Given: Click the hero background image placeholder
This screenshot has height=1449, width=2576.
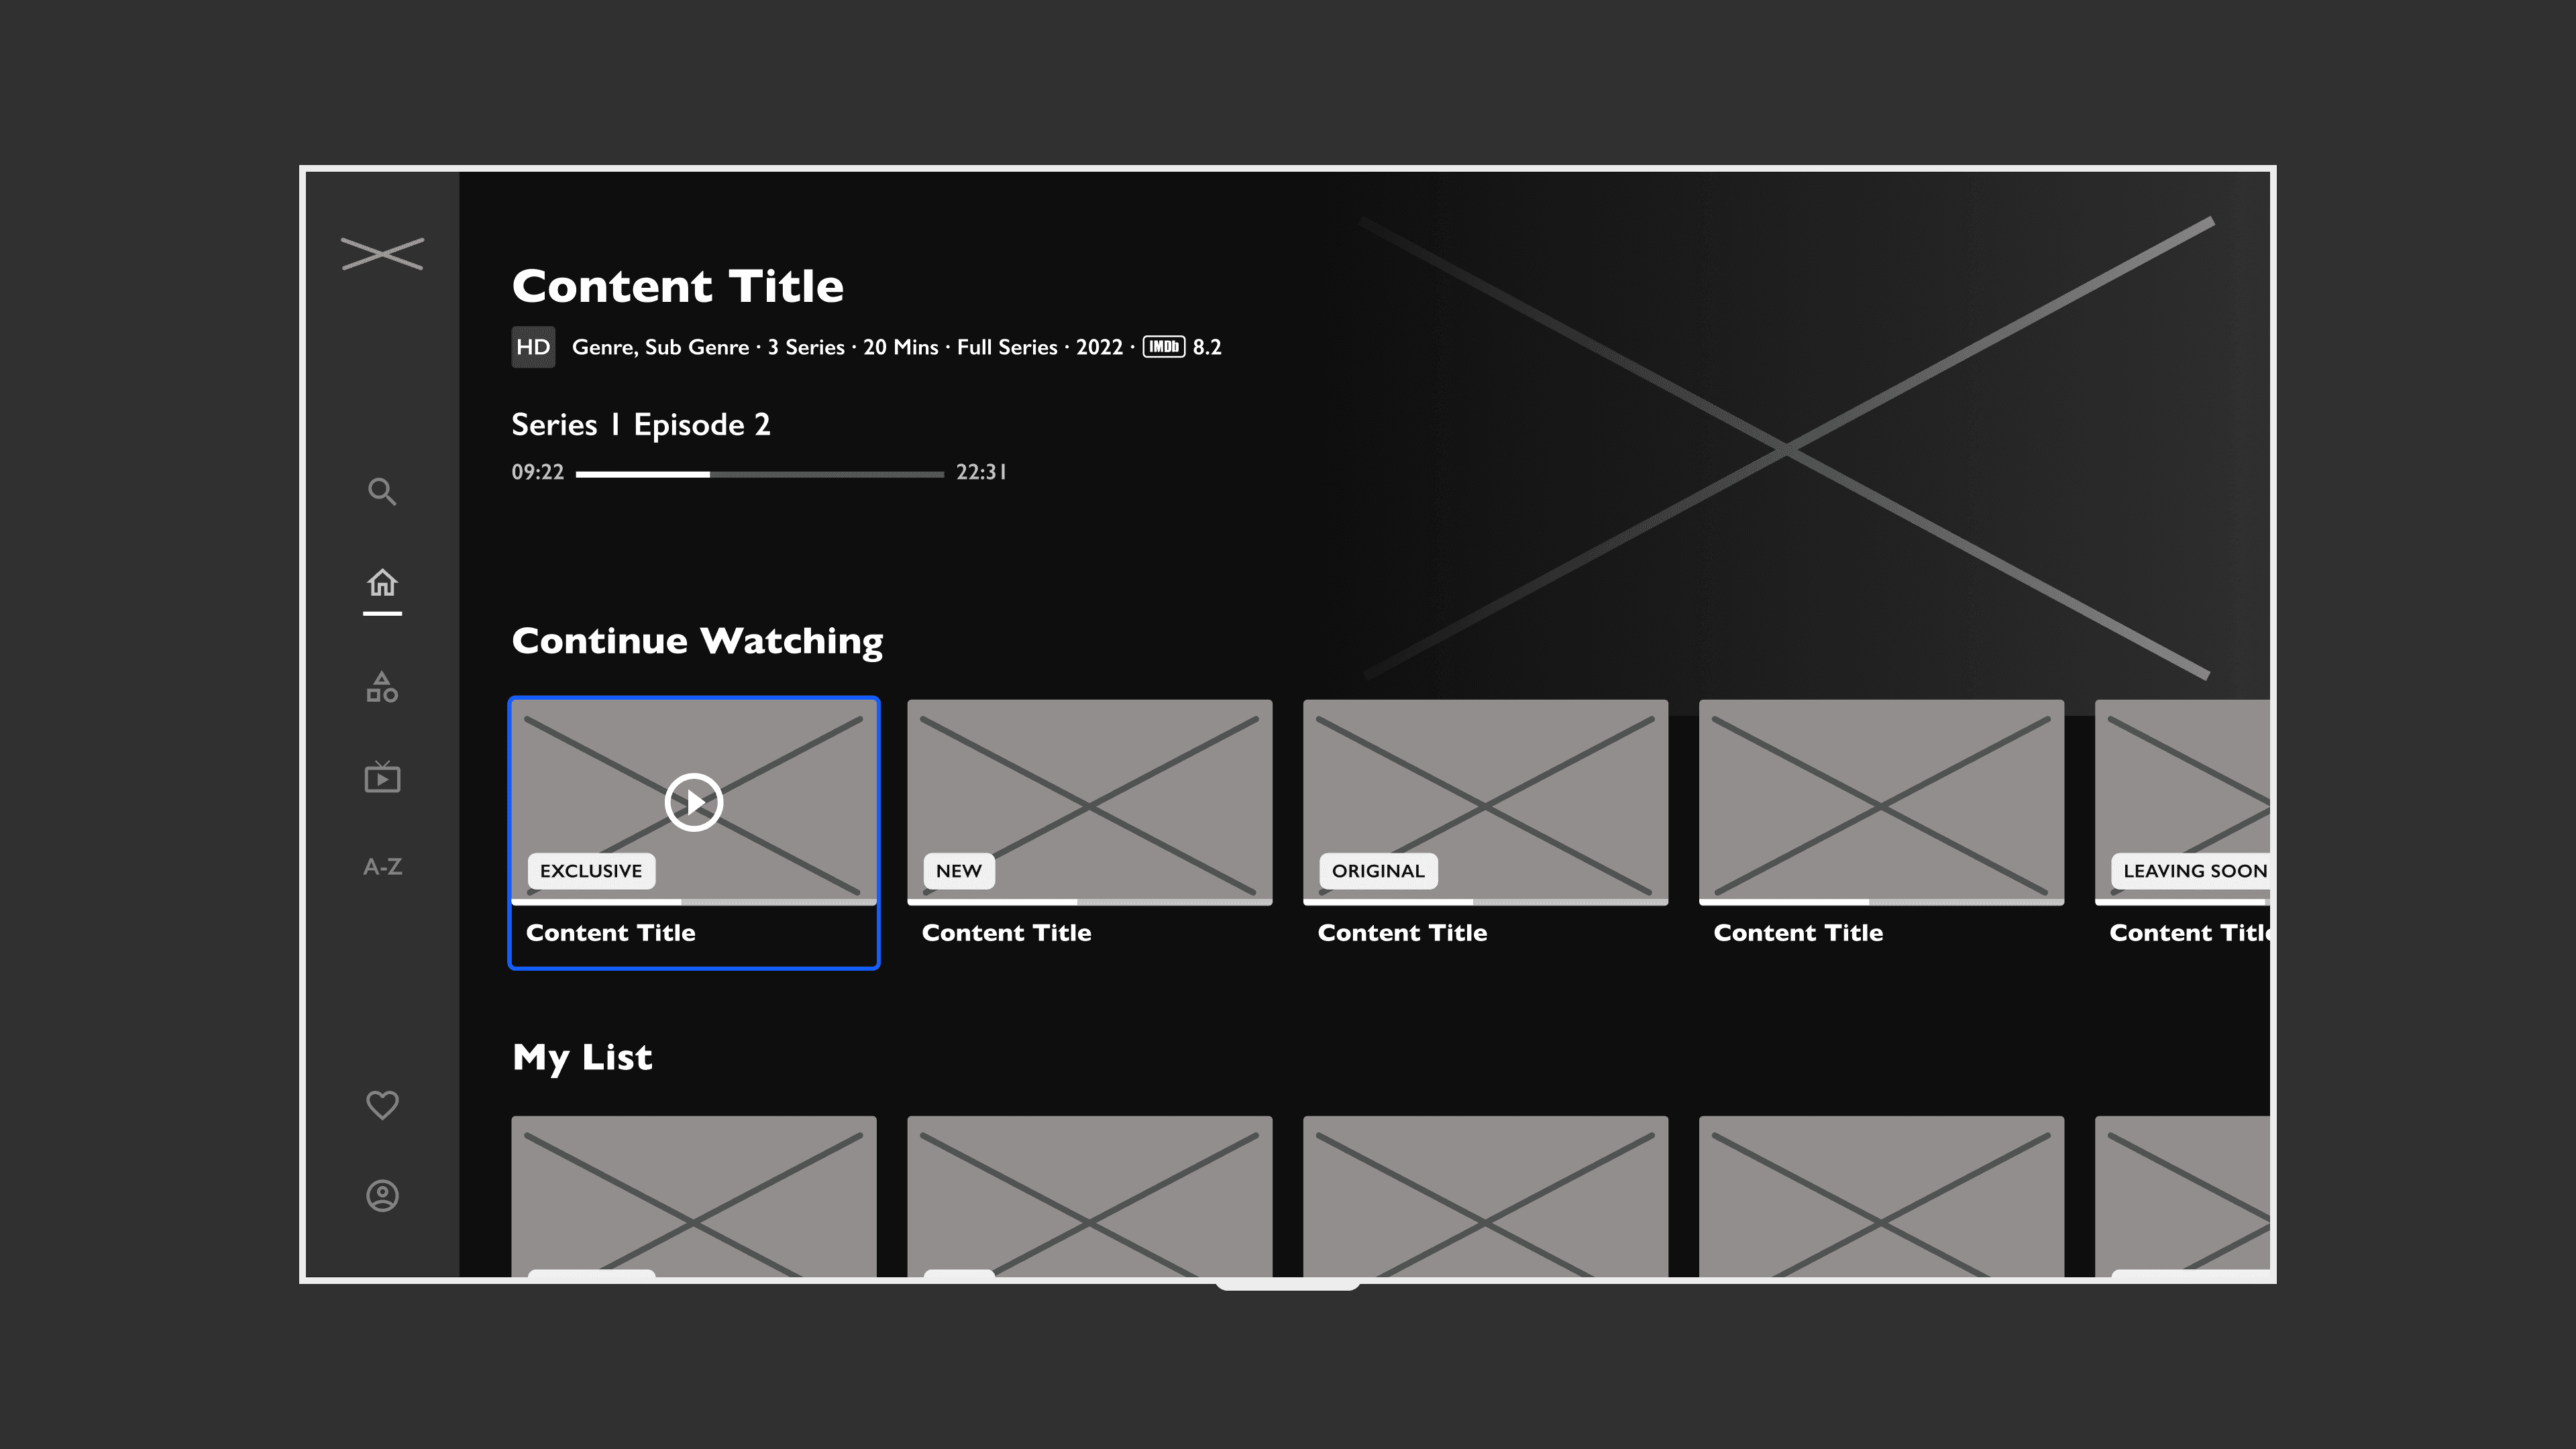Looking at the screenshot, I should click(x=1786, y=450).
